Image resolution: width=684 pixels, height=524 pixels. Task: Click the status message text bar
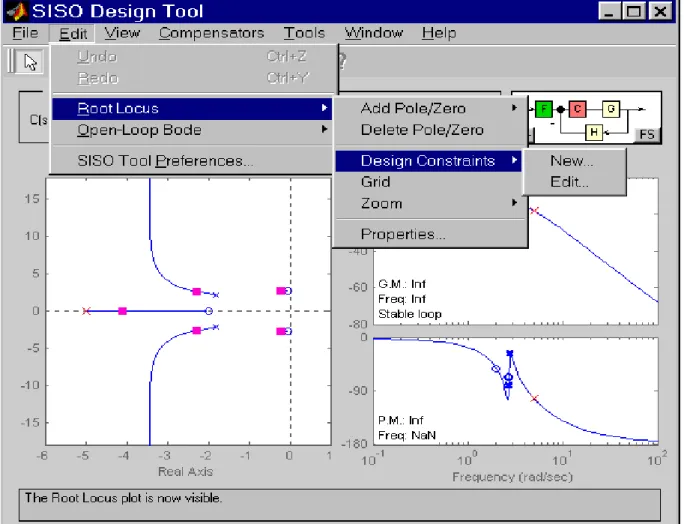339,505
